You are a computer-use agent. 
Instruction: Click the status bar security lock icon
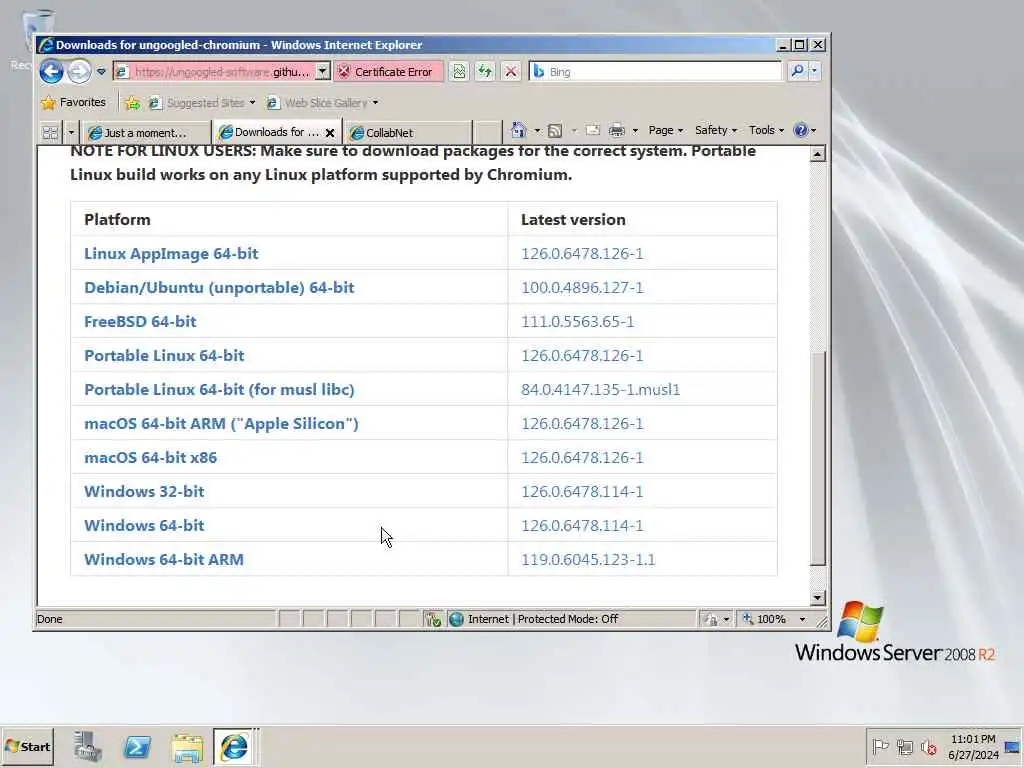point(710,619)
